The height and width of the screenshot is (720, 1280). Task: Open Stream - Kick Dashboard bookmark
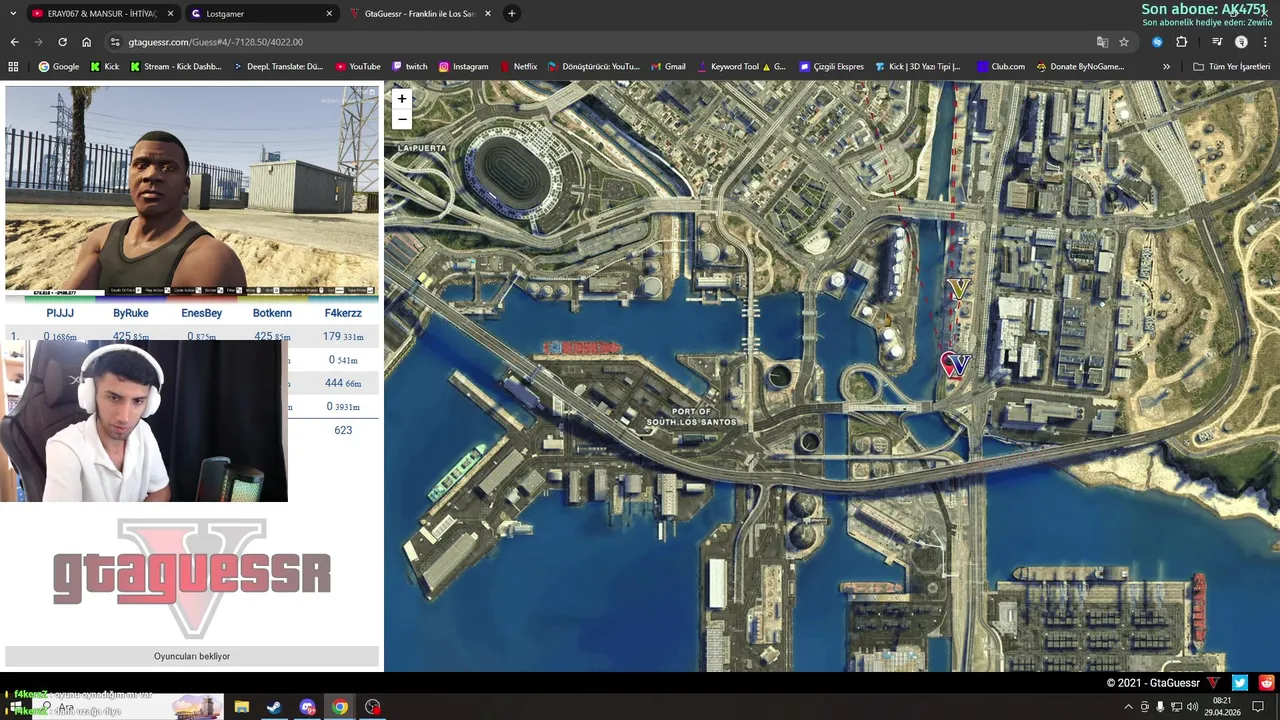pyautogui.click(x=176, y=67)
